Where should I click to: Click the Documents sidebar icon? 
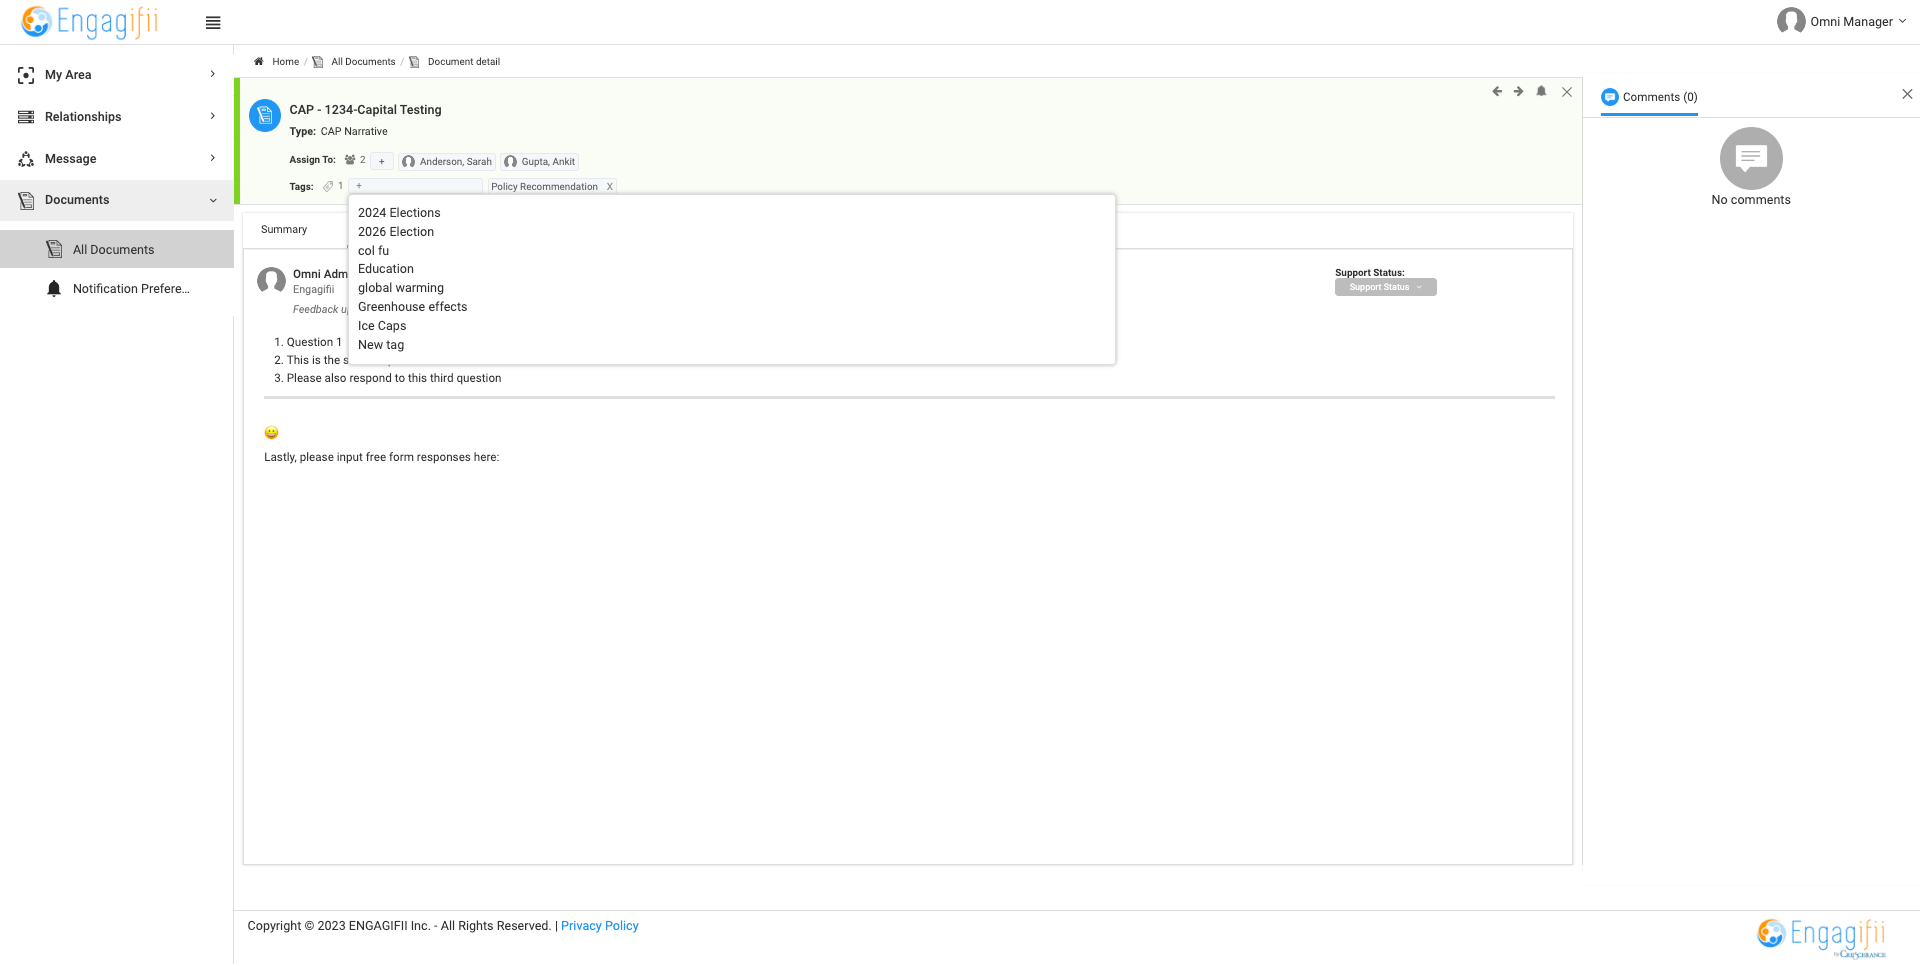pyautogui.click(x=26, y=200)
